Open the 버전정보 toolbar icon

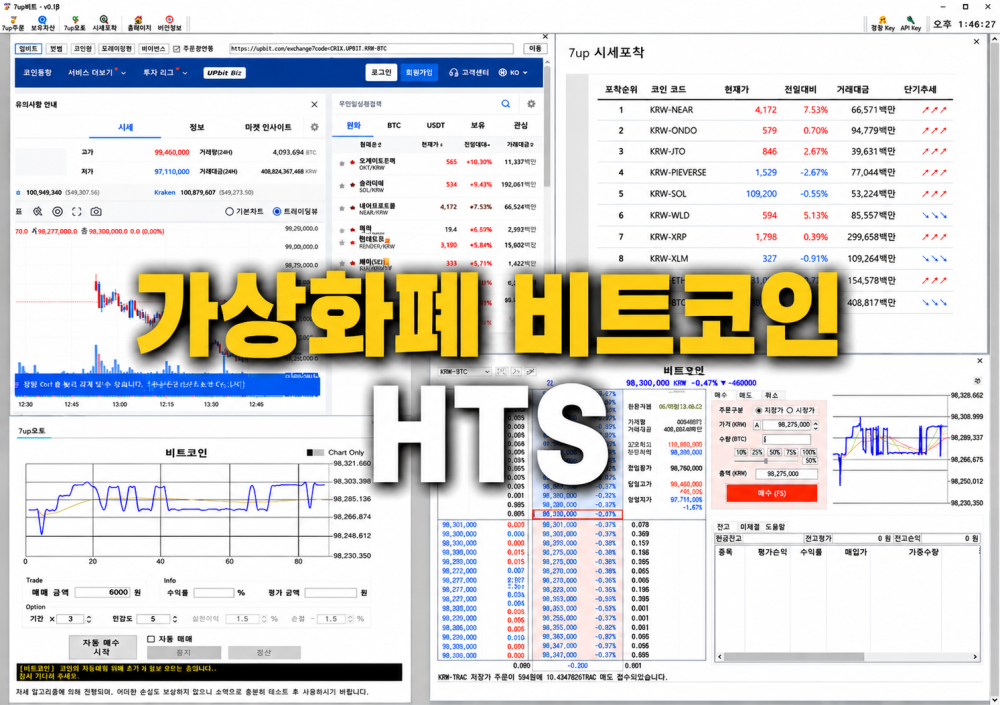click(x=169, y=24)
